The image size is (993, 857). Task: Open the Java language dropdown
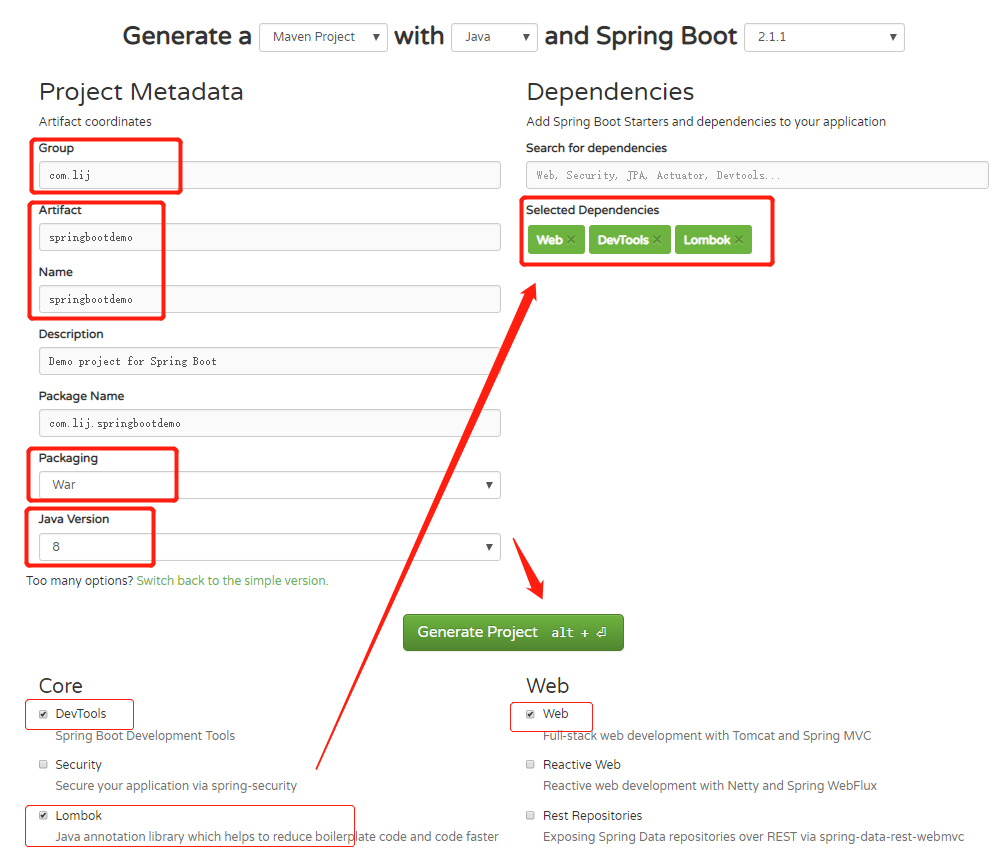click(494, 37)
